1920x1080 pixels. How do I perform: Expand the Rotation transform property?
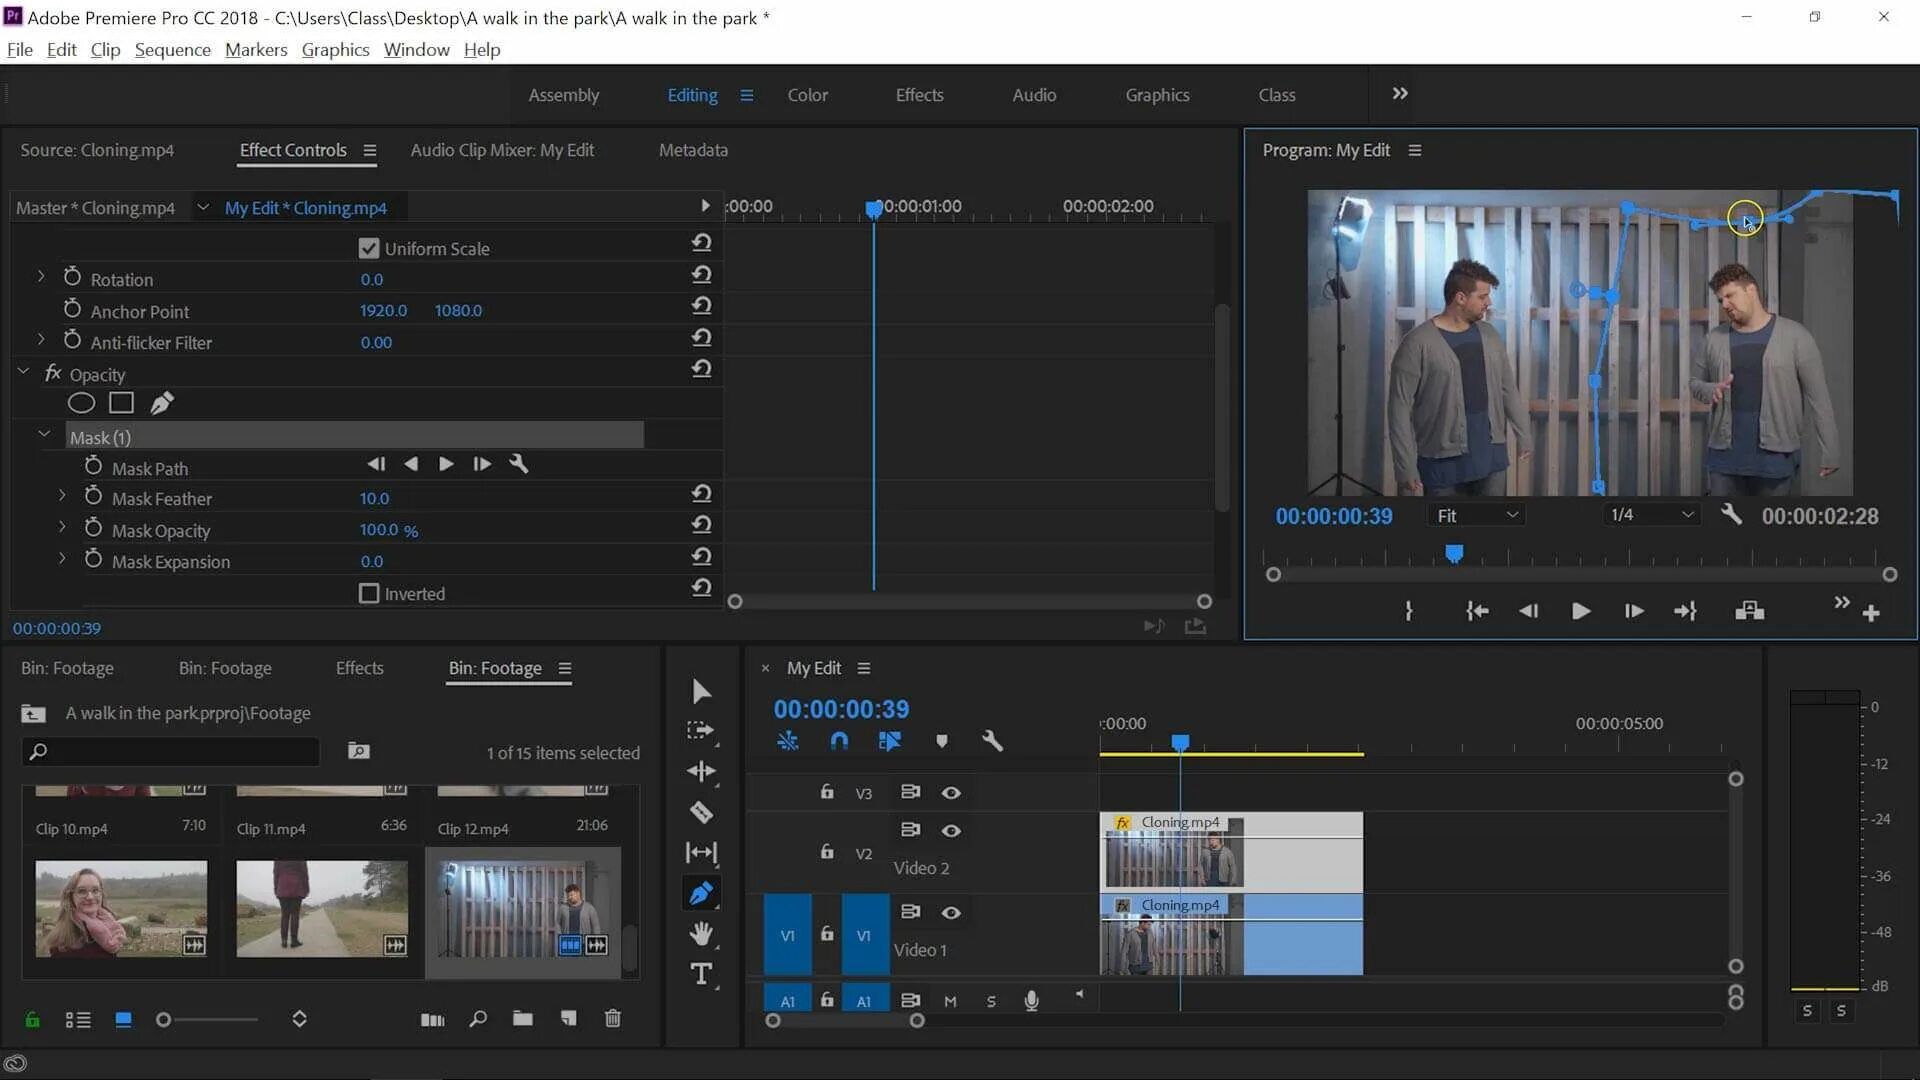41,278
